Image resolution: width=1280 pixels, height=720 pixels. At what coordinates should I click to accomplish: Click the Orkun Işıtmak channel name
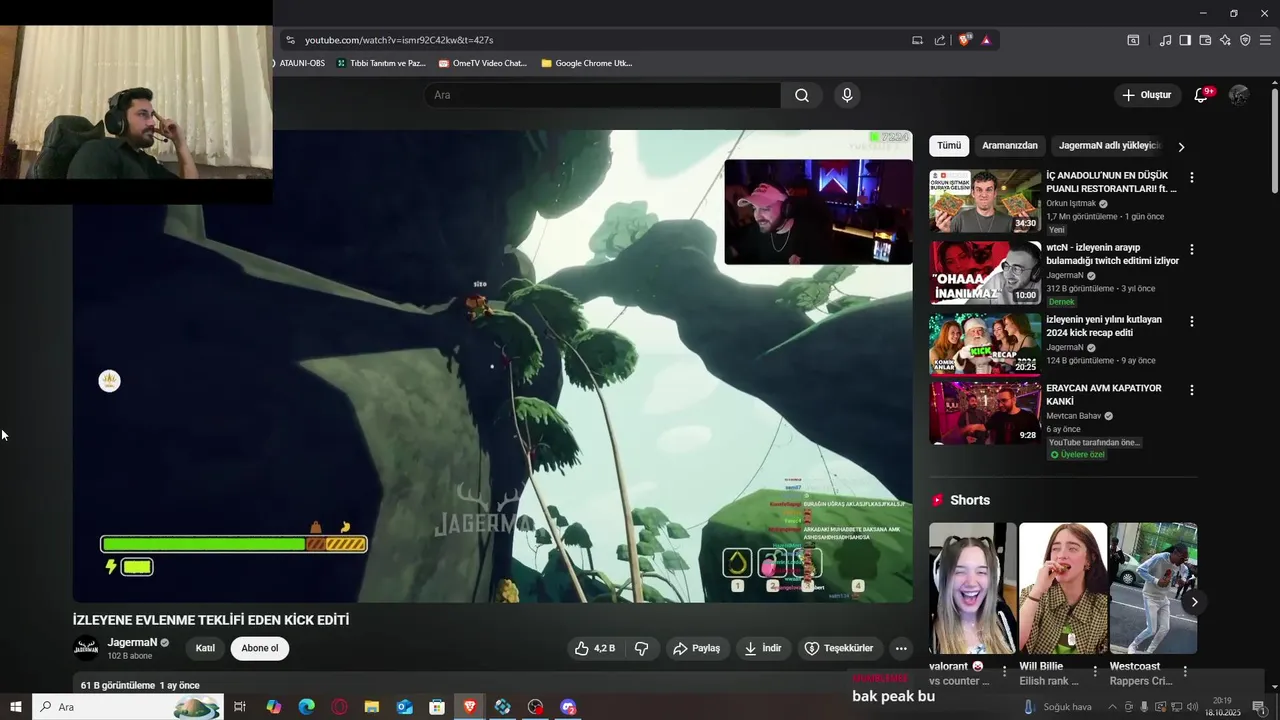pos(1071,203)
